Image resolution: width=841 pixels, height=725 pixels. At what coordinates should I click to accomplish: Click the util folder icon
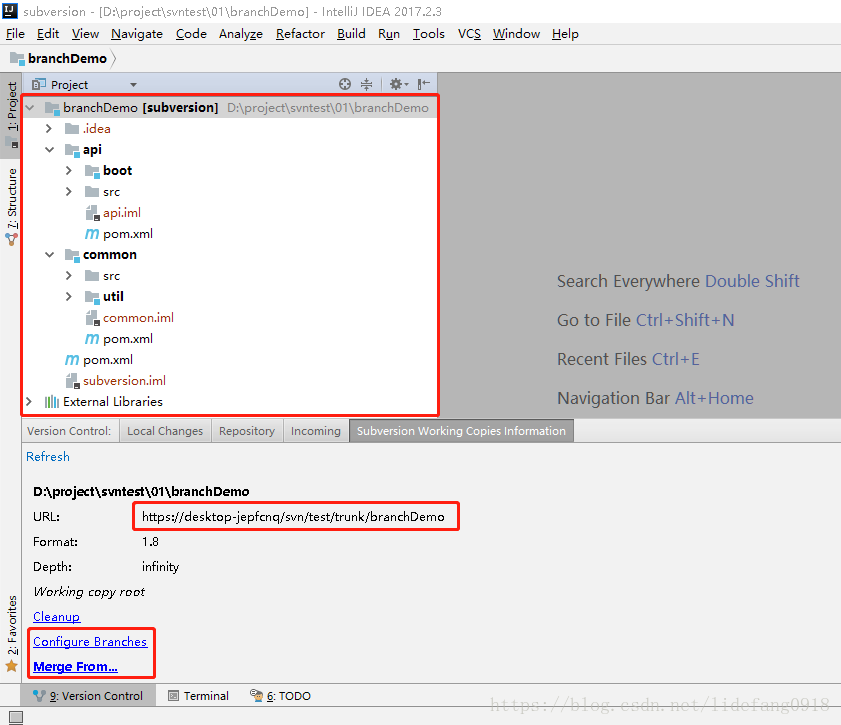[92, 297]
